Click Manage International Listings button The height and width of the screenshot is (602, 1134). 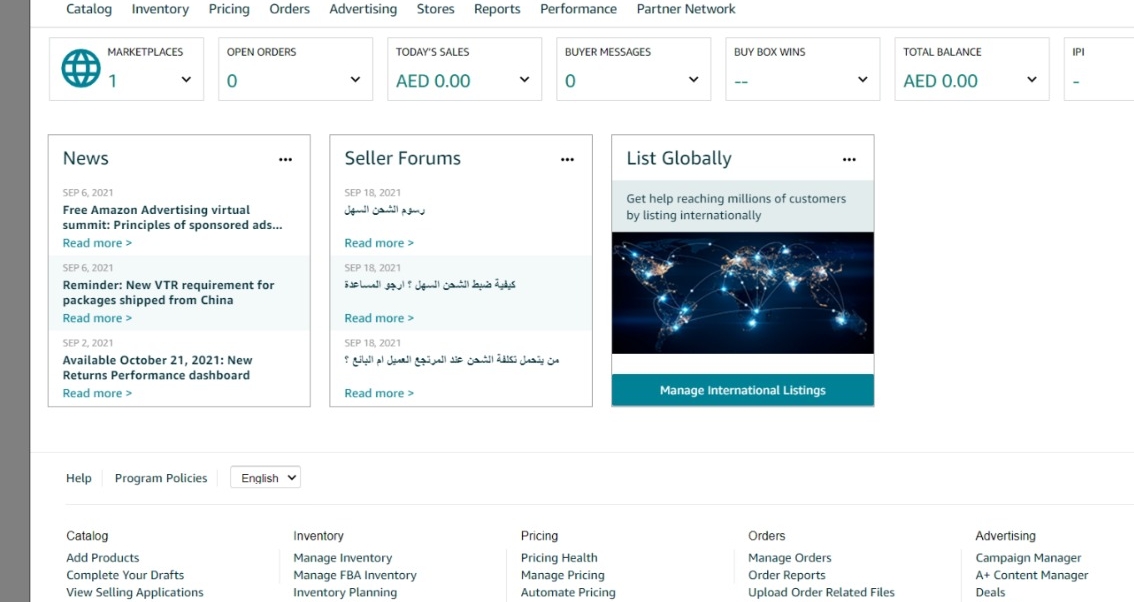(x=743, y=390)
